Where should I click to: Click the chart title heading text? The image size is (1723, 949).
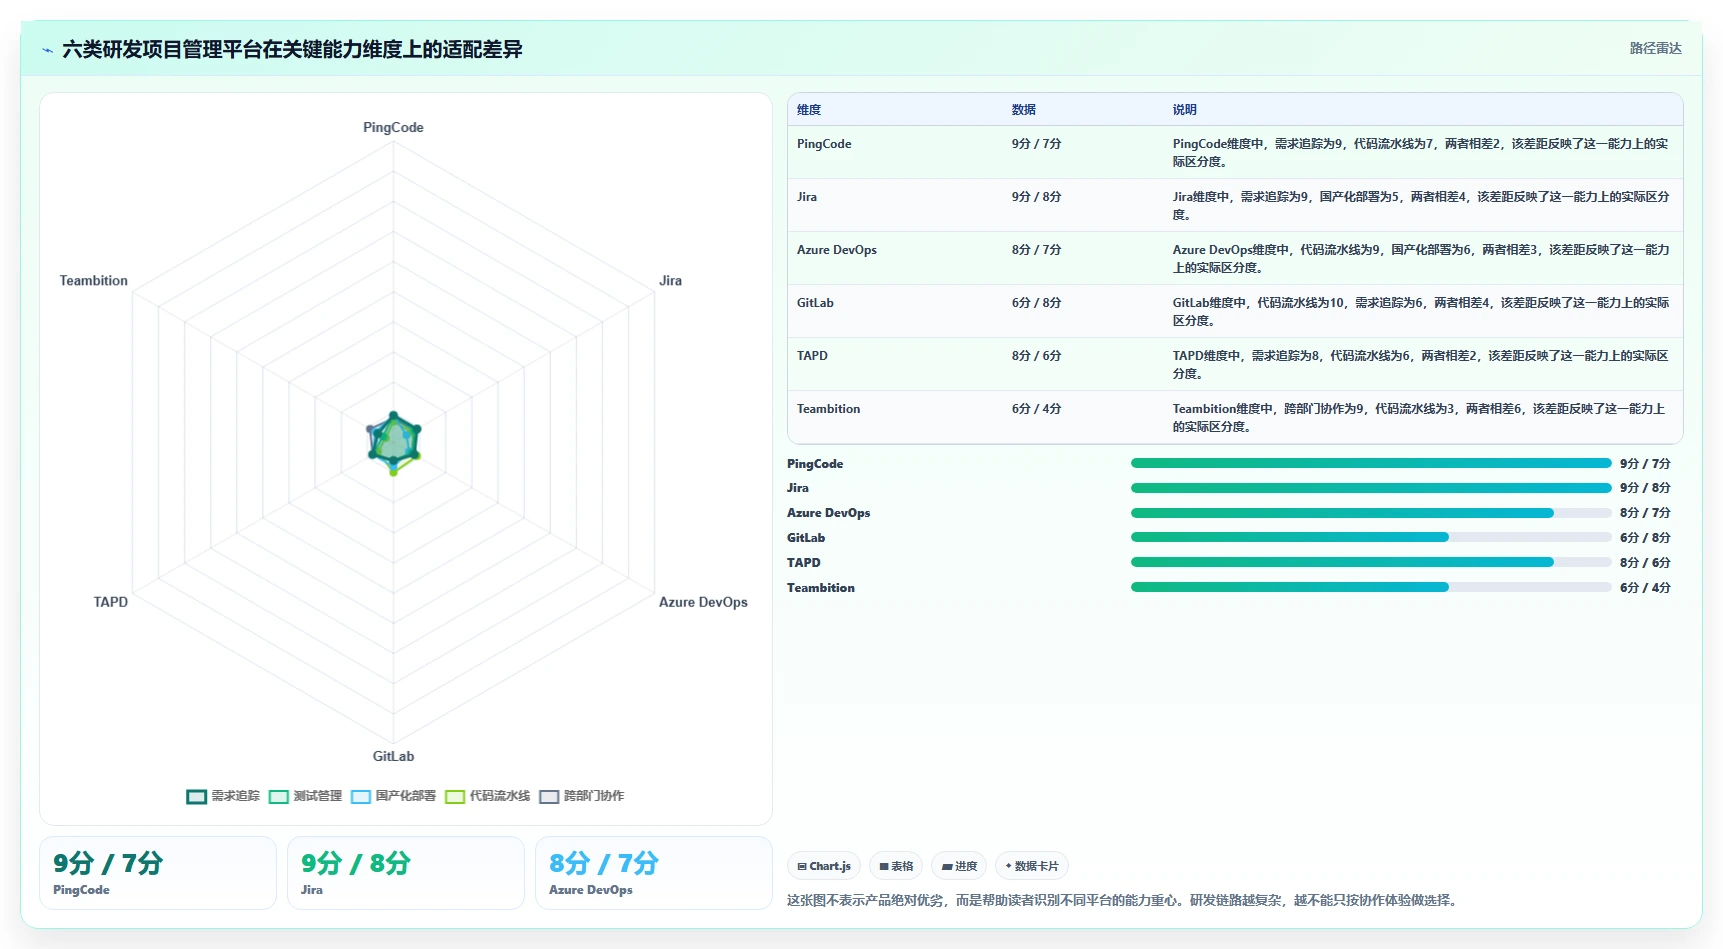pos(292,49)
